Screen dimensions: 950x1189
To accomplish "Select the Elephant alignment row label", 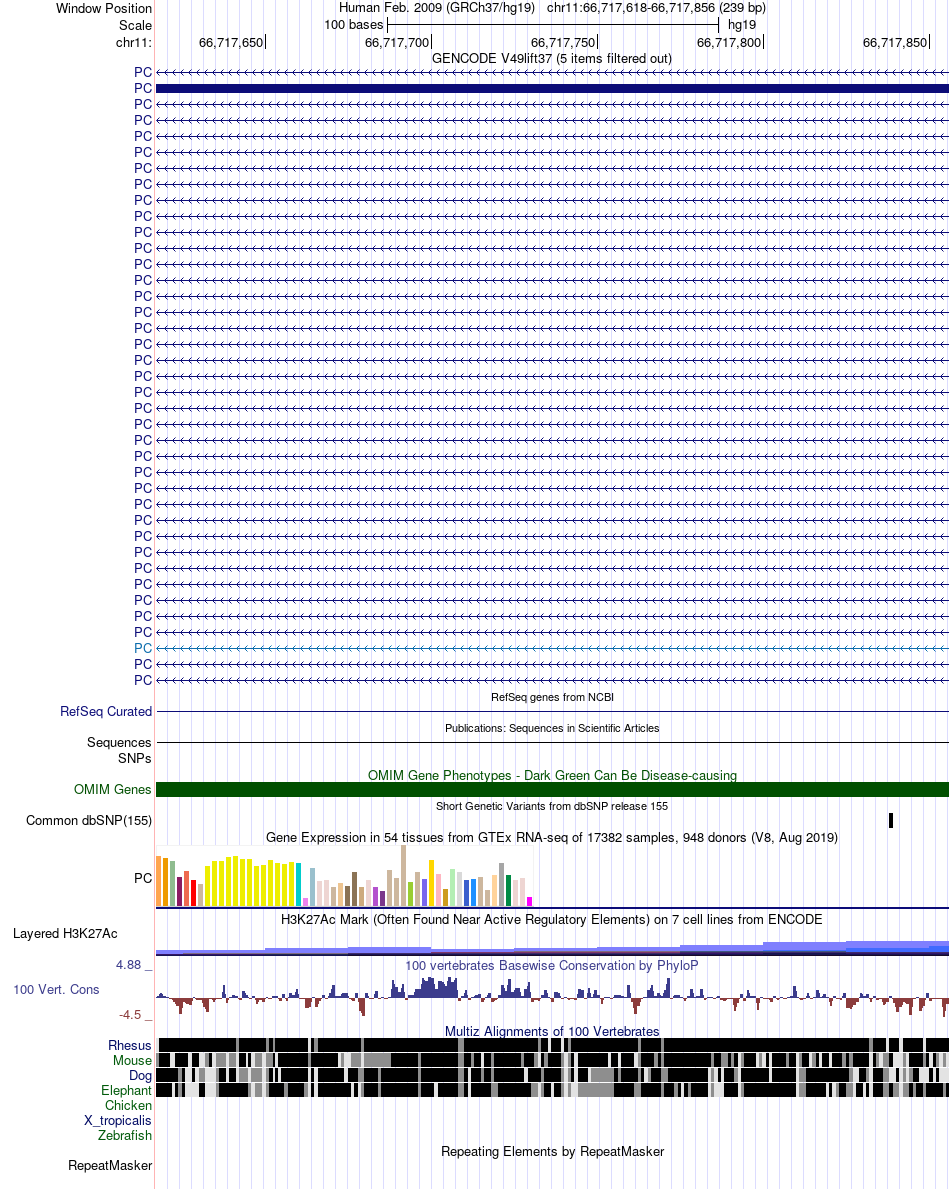I will pyautogui.click(x=126, y=1090).
